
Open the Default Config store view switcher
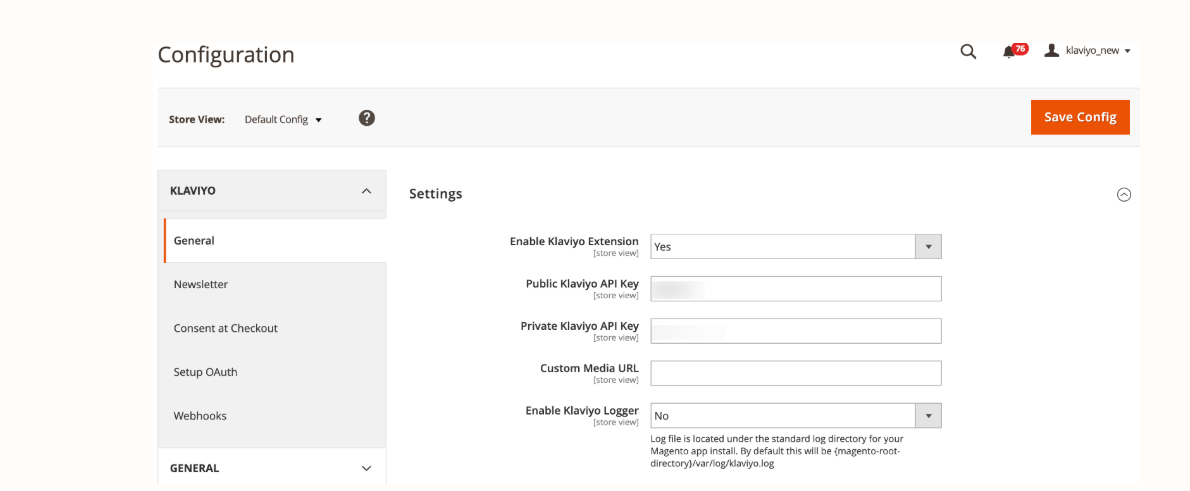tap(283, 119)
